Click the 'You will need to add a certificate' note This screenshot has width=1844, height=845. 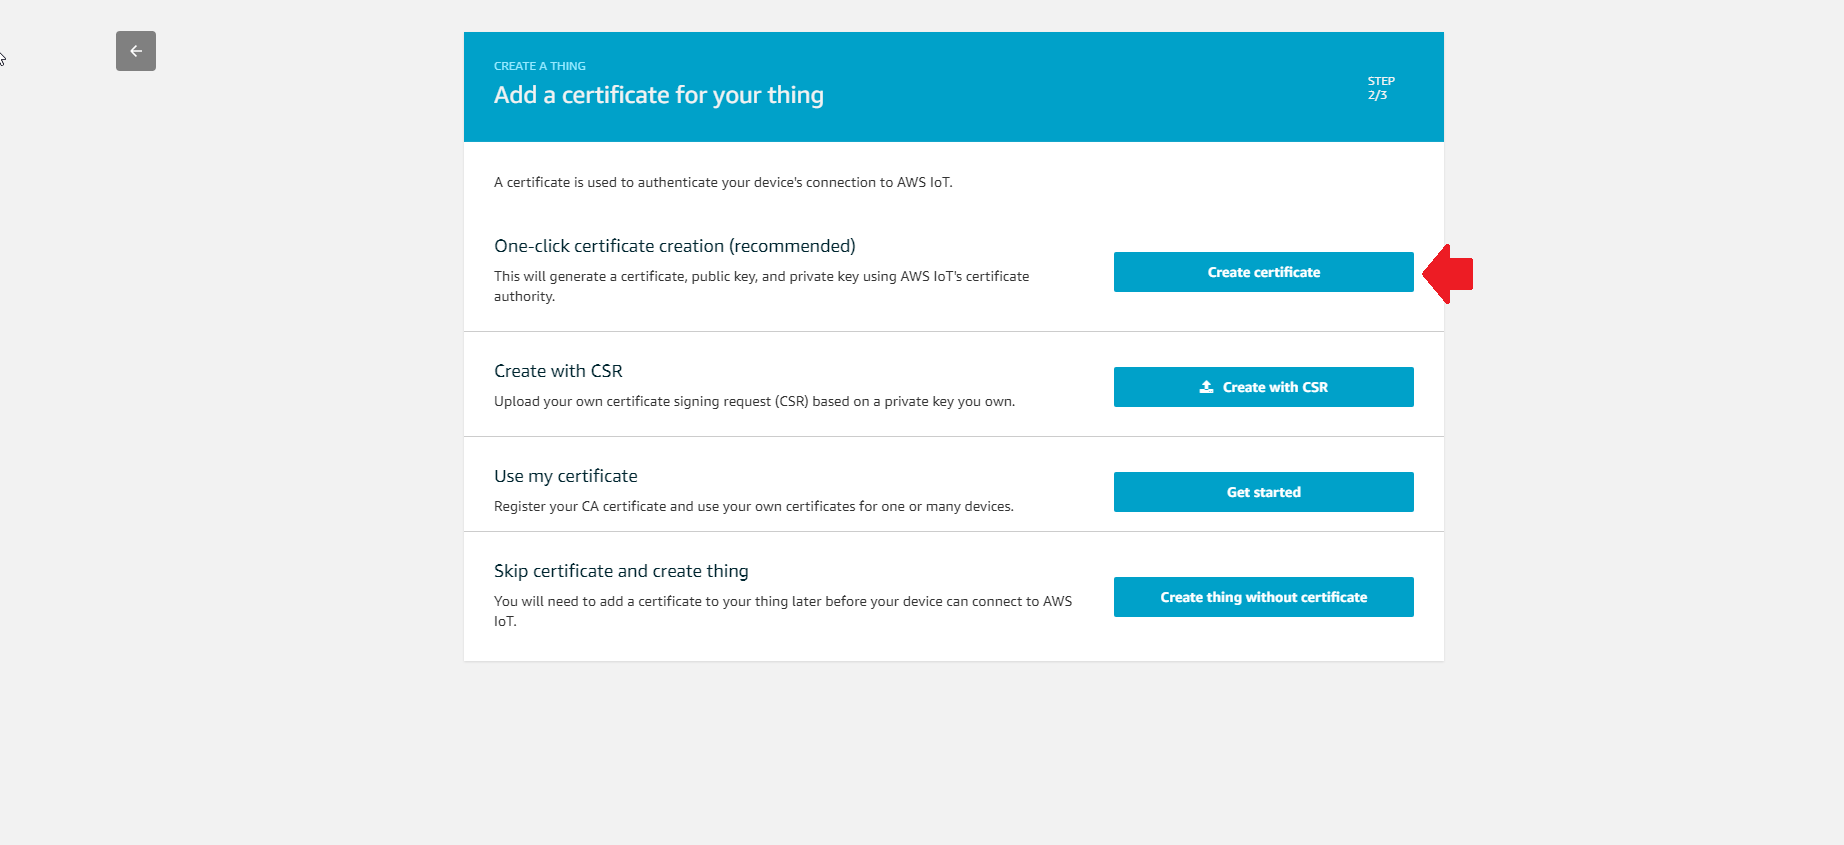pos(782,601)
